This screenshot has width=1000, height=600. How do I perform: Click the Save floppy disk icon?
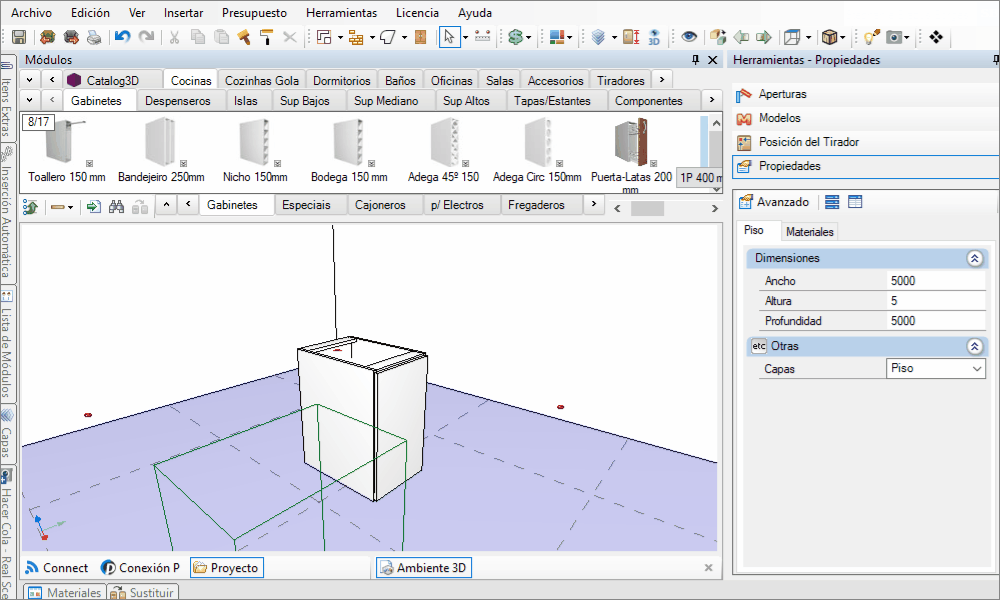tap(18, 37)
